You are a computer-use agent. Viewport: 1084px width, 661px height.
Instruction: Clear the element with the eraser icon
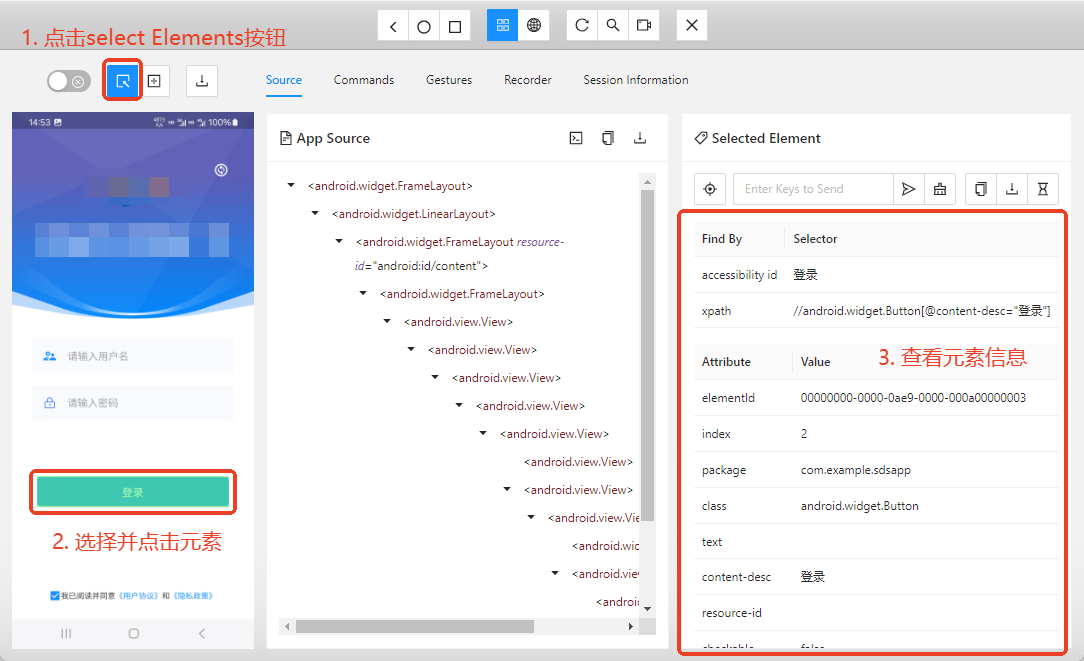coord(940,189)
